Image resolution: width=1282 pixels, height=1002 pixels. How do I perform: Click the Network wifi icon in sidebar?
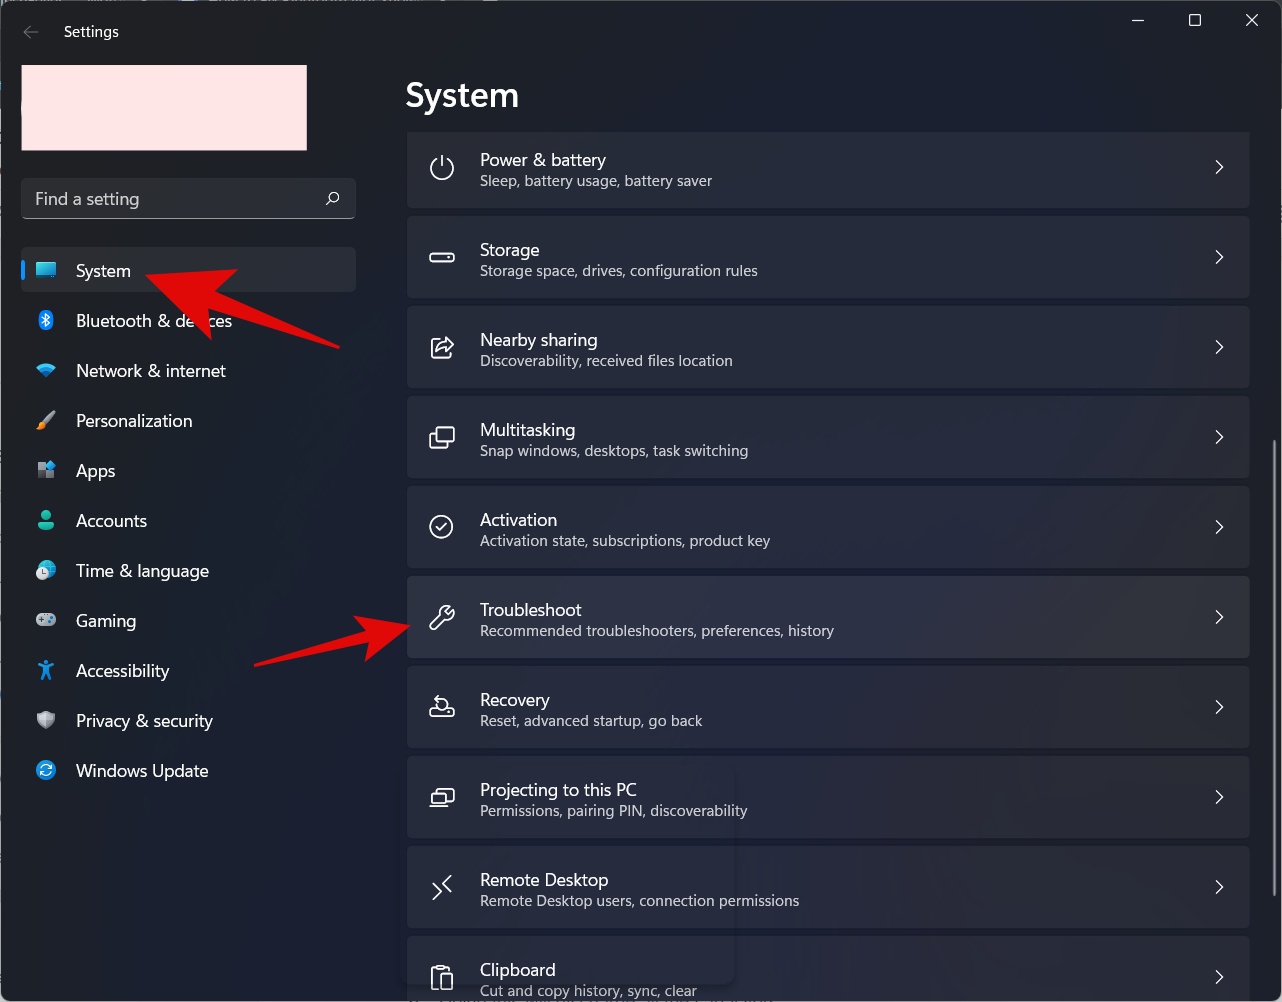point(46,370)
